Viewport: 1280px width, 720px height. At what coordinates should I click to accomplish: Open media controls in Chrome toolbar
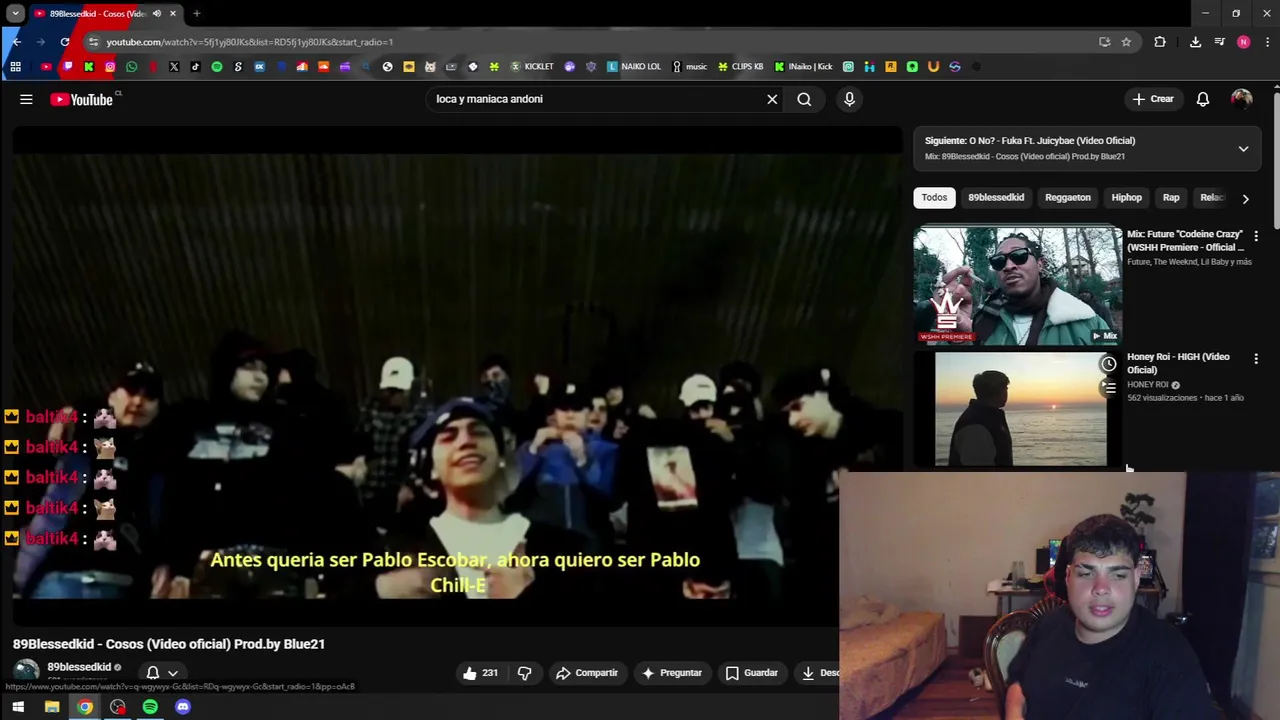click(x=1219, y=42)
